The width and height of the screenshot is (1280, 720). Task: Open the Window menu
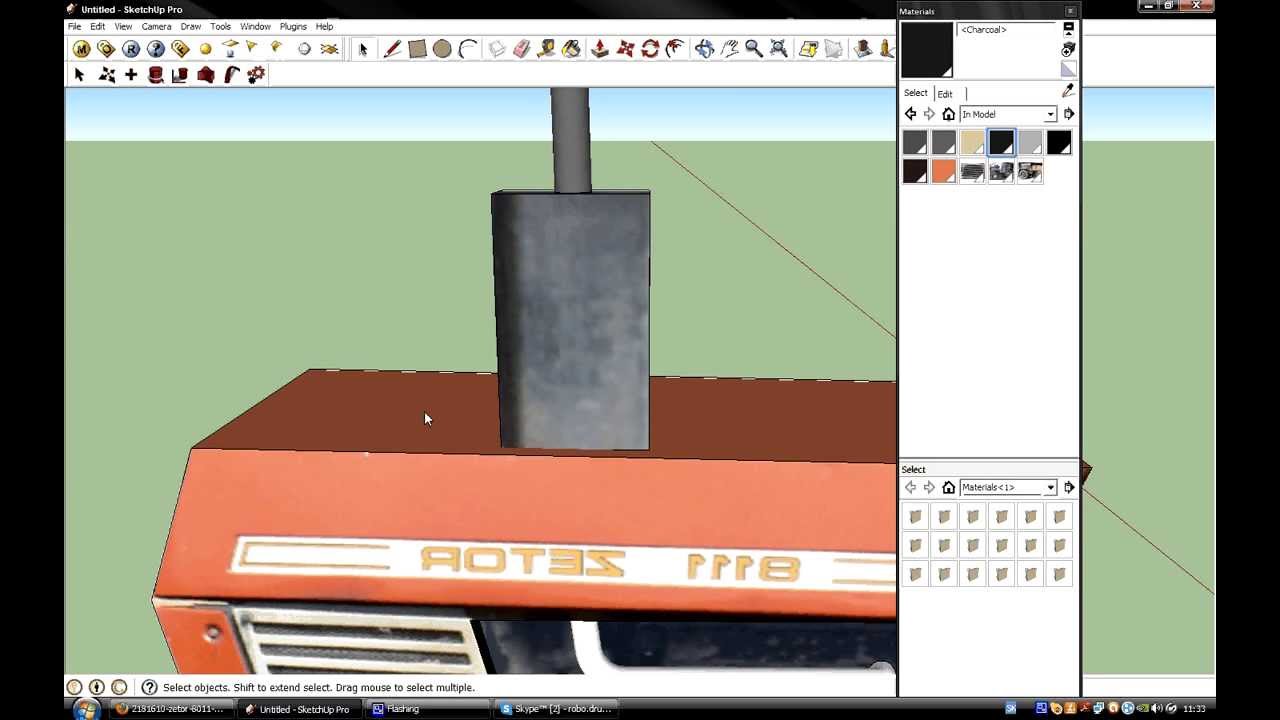[255, 27]
